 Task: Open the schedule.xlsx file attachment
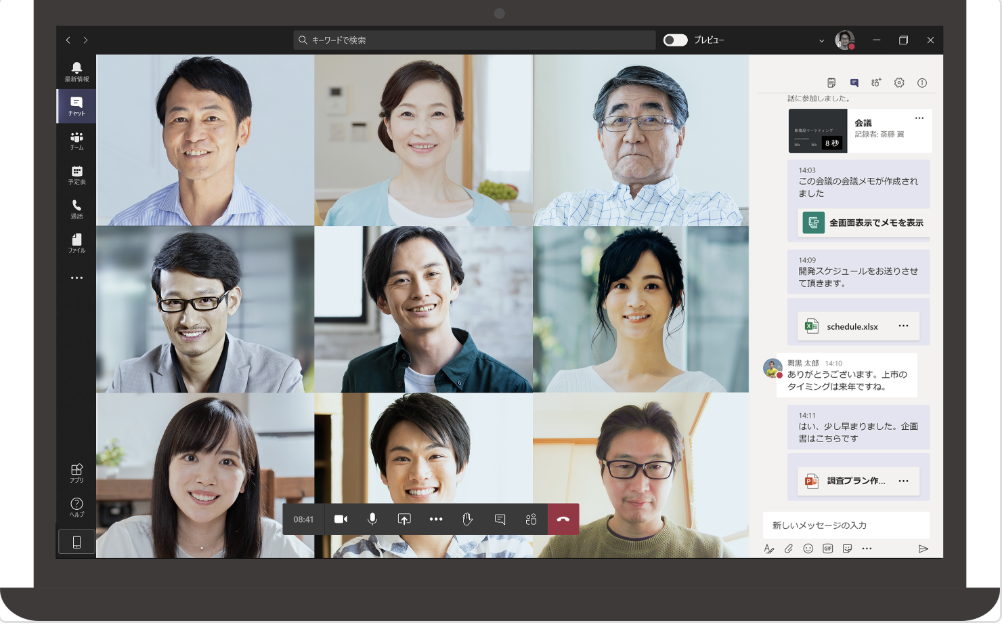click(852, 326)
